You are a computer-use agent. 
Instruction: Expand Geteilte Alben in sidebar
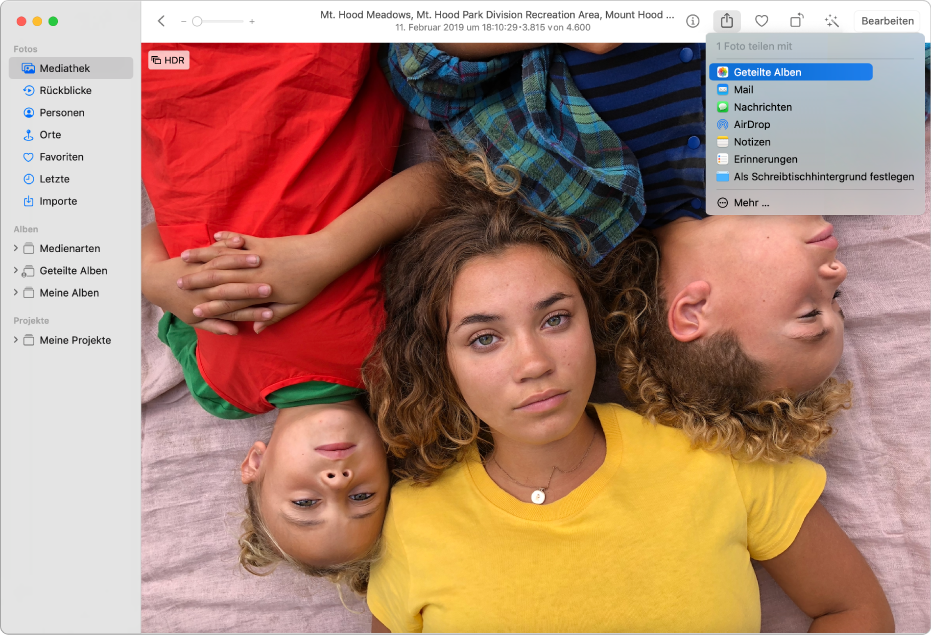(15, 271)
